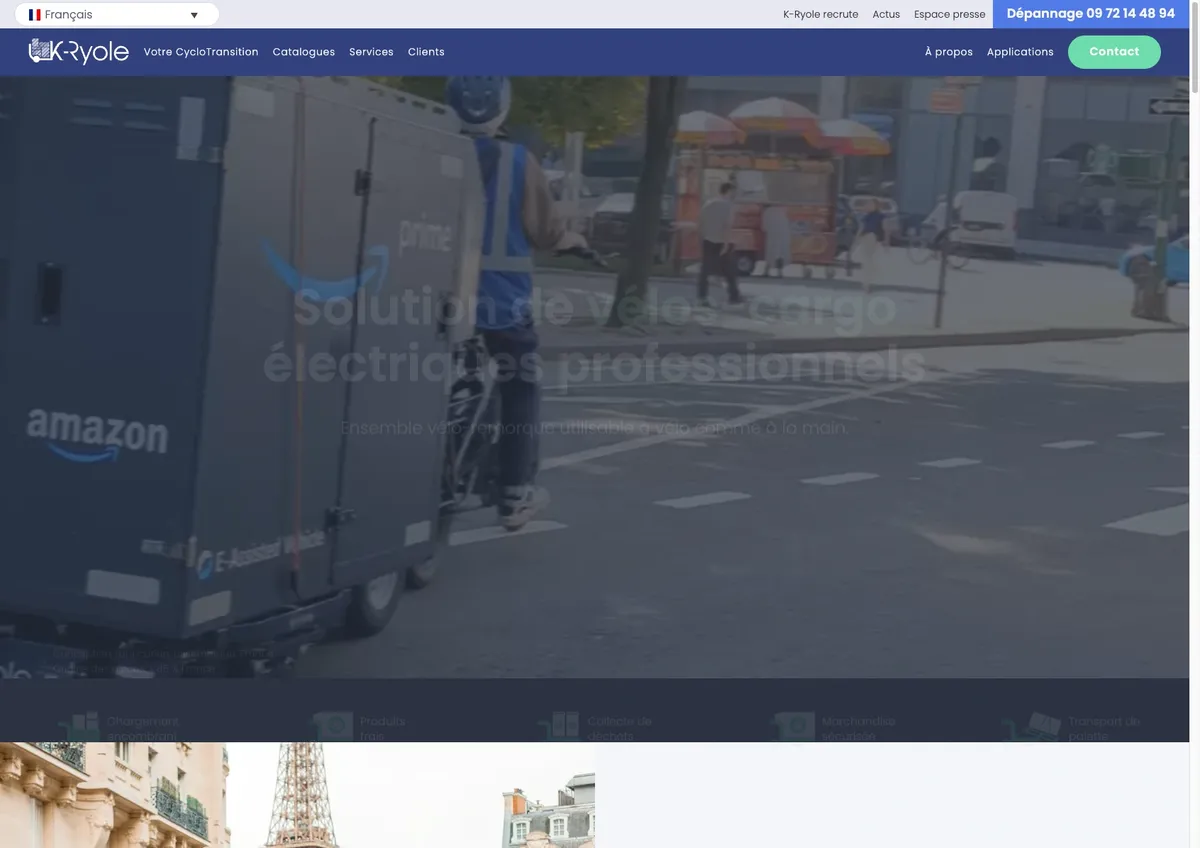Open the Applications menu

click(x=1020, y=52)
